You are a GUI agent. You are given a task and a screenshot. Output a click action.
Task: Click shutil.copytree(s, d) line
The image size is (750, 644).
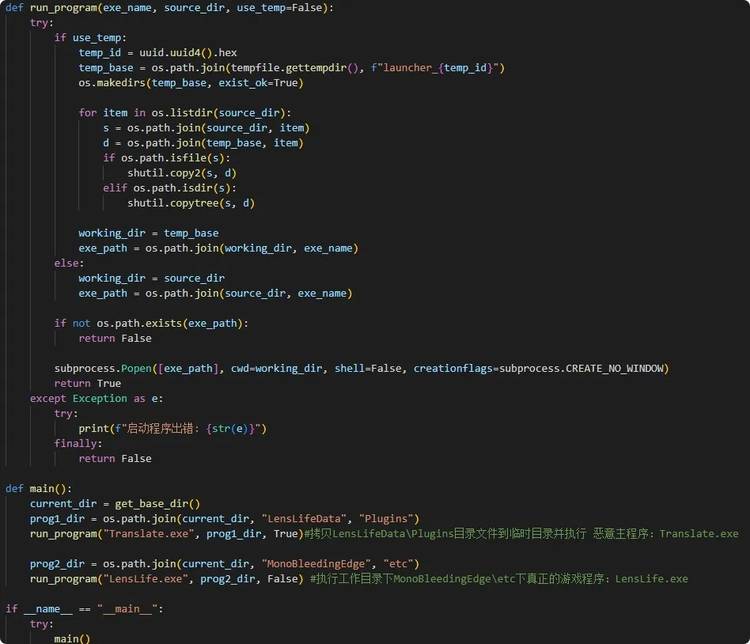(x=191, y=203)
